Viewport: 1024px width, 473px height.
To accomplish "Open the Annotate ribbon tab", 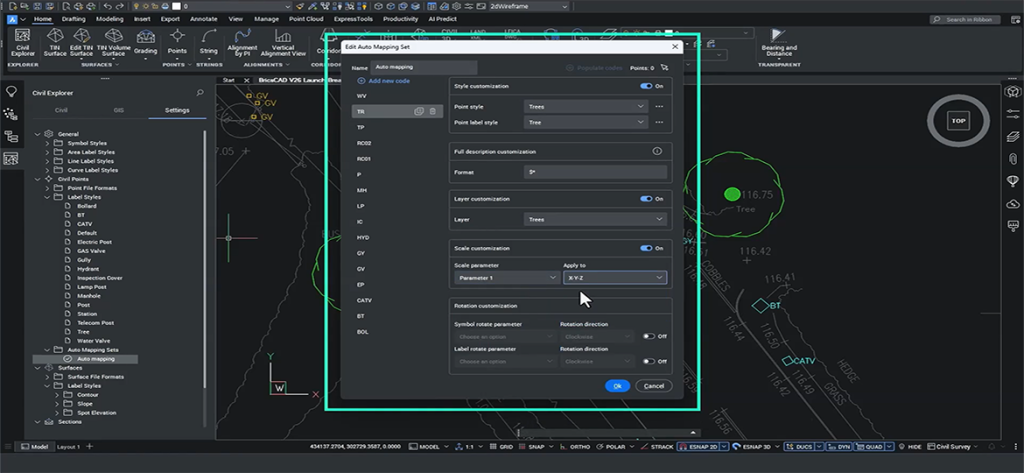I will tap(205, 19).
